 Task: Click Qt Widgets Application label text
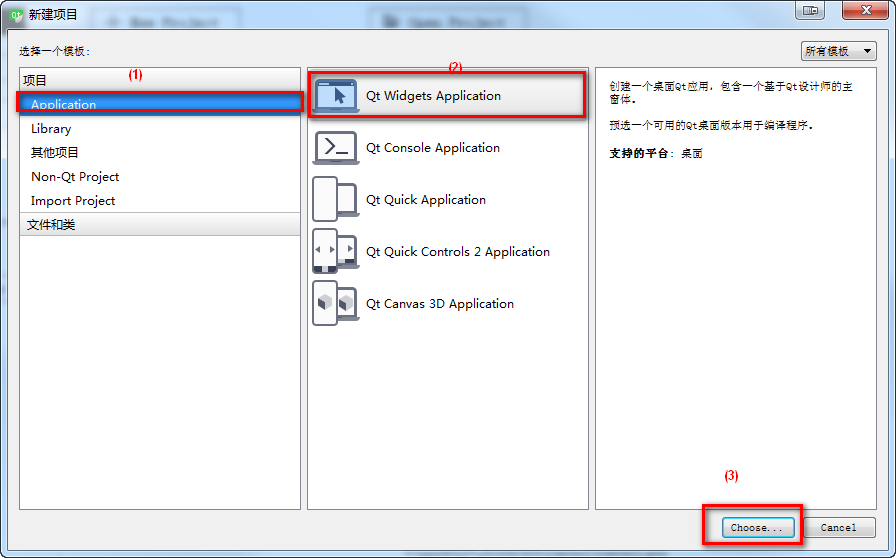(433, 95)
